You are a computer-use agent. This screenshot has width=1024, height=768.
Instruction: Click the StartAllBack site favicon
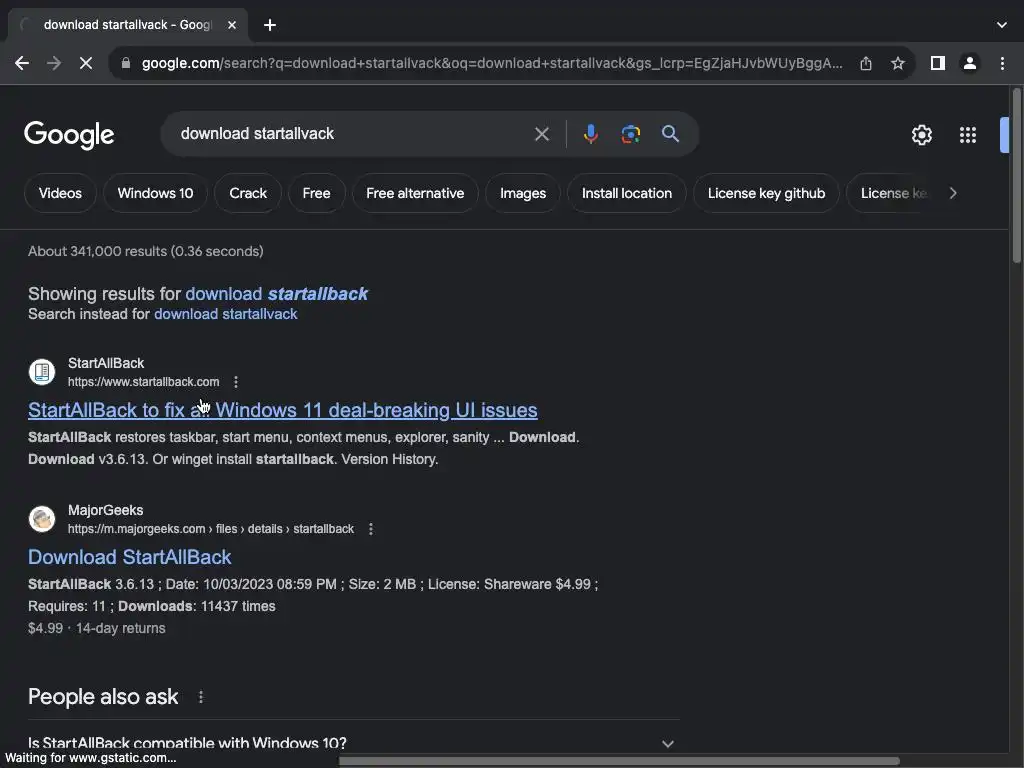point(42,372)
